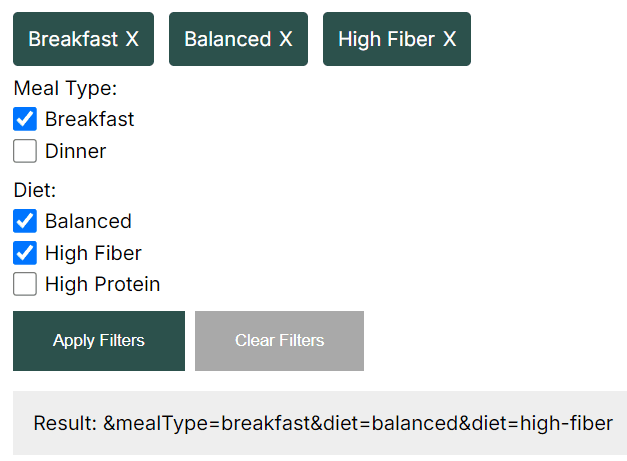Enable the High Protein checkbox
627x461 pixels.
coord(25,284)
